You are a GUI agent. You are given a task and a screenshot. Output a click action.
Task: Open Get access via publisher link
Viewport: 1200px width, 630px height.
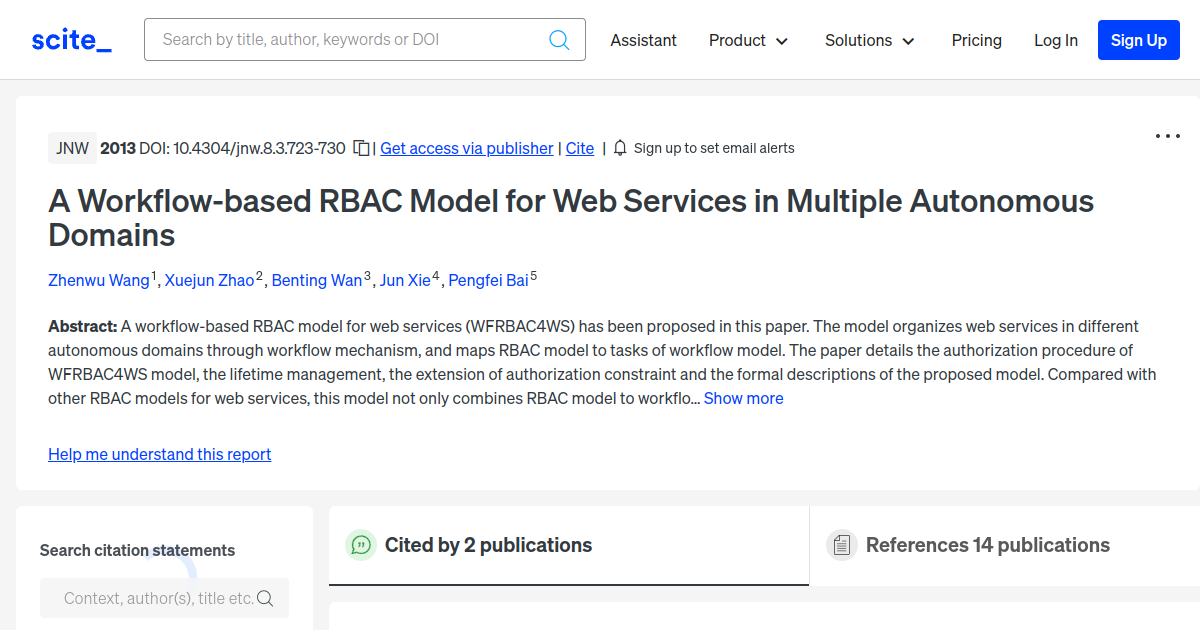[466, 148]
